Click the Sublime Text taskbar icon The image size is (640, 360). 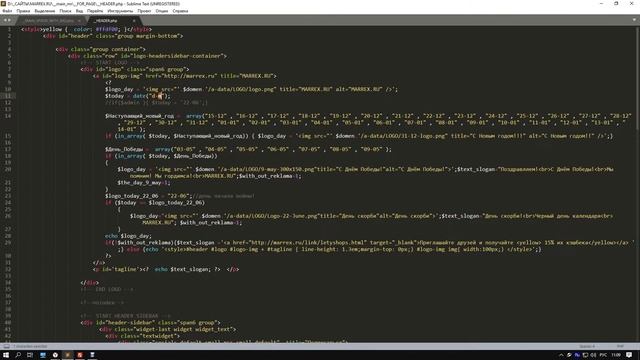[x=67, y=355]
